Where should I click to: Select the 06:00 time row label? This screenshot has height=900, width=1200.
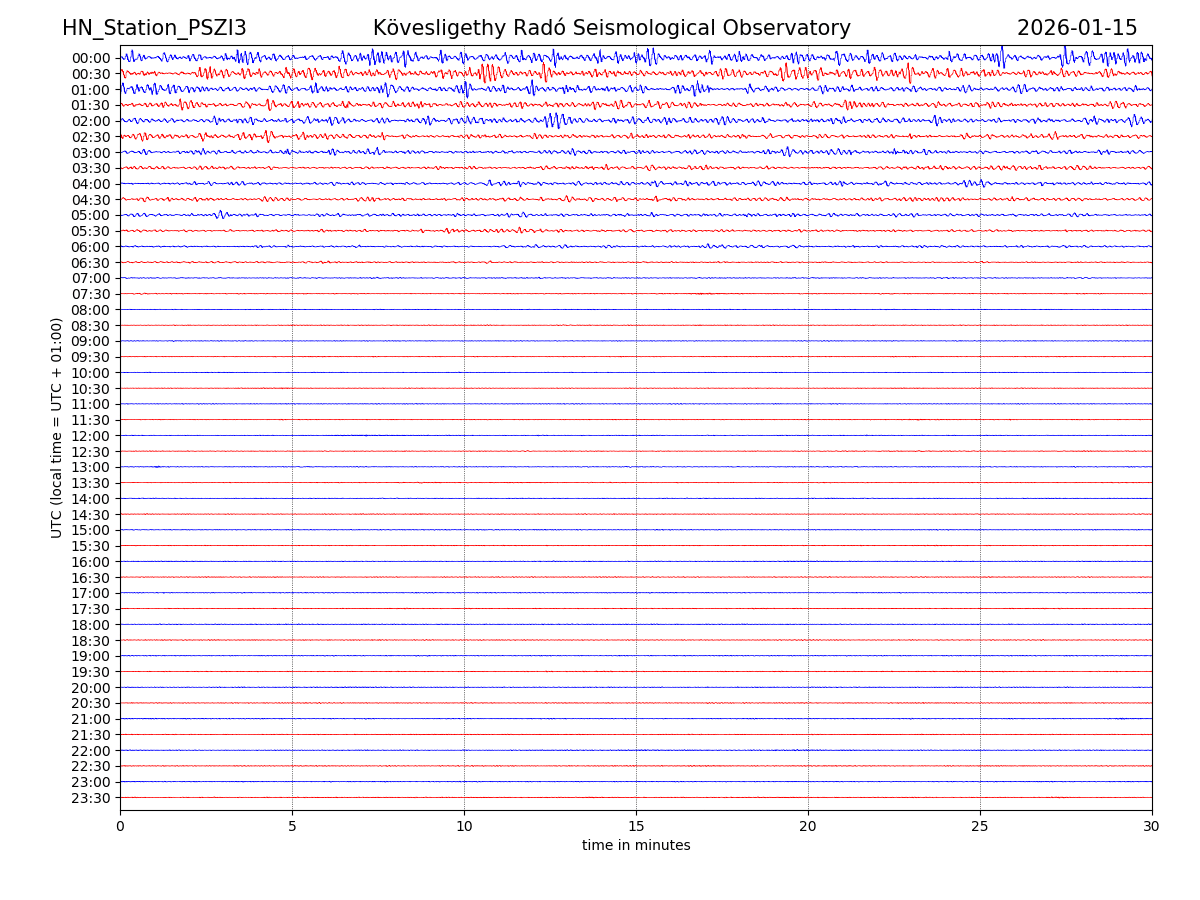[x=90, y=247]
